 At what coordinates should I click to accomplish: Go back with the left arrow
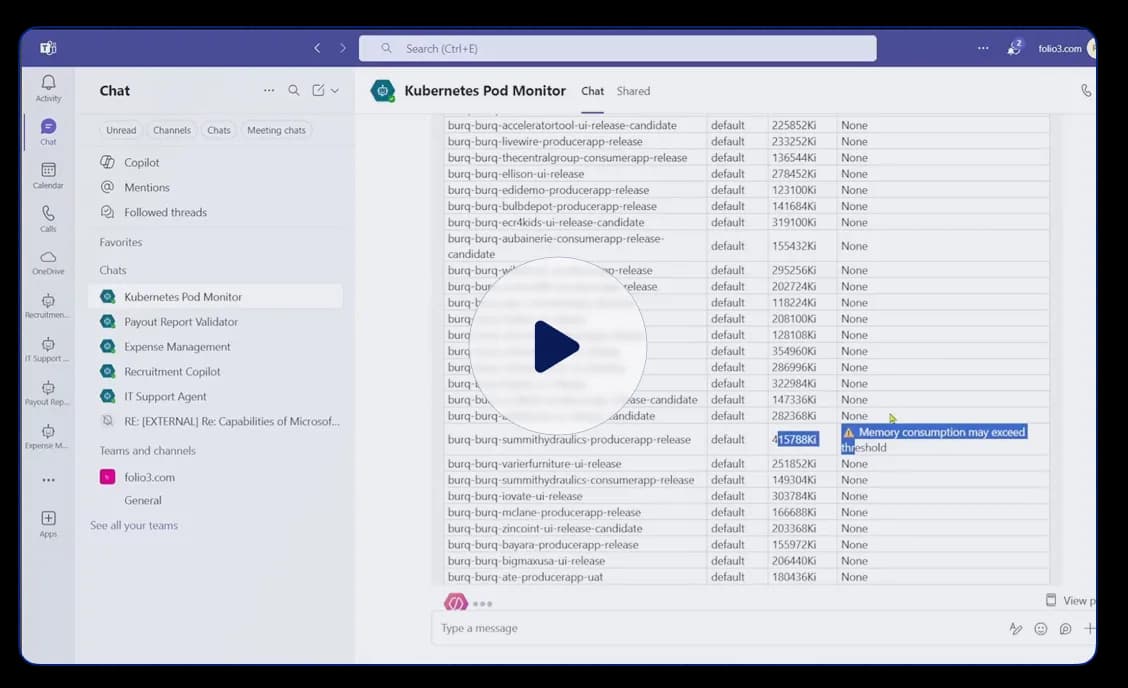tap(317, 48)
